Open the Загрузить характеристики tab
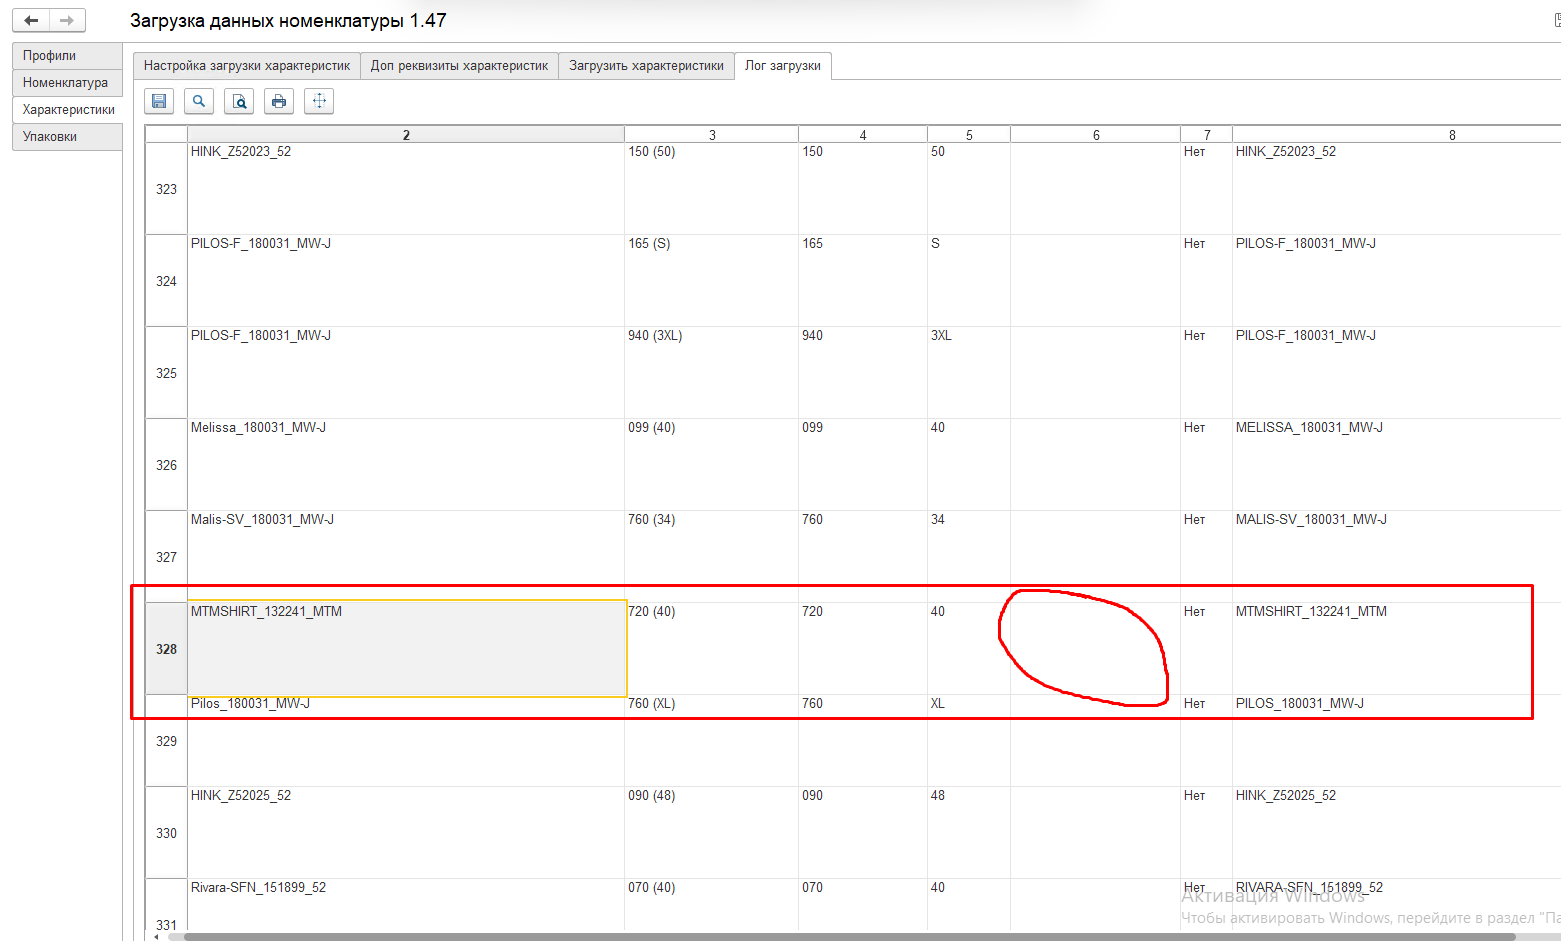1561x941 pixels. click(646, 66)
